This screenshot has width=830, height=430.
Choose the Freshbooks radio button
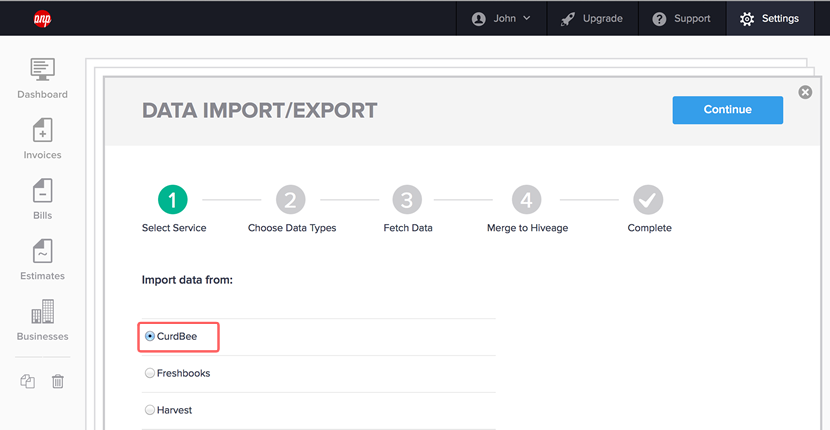click(x=150, y=373)
